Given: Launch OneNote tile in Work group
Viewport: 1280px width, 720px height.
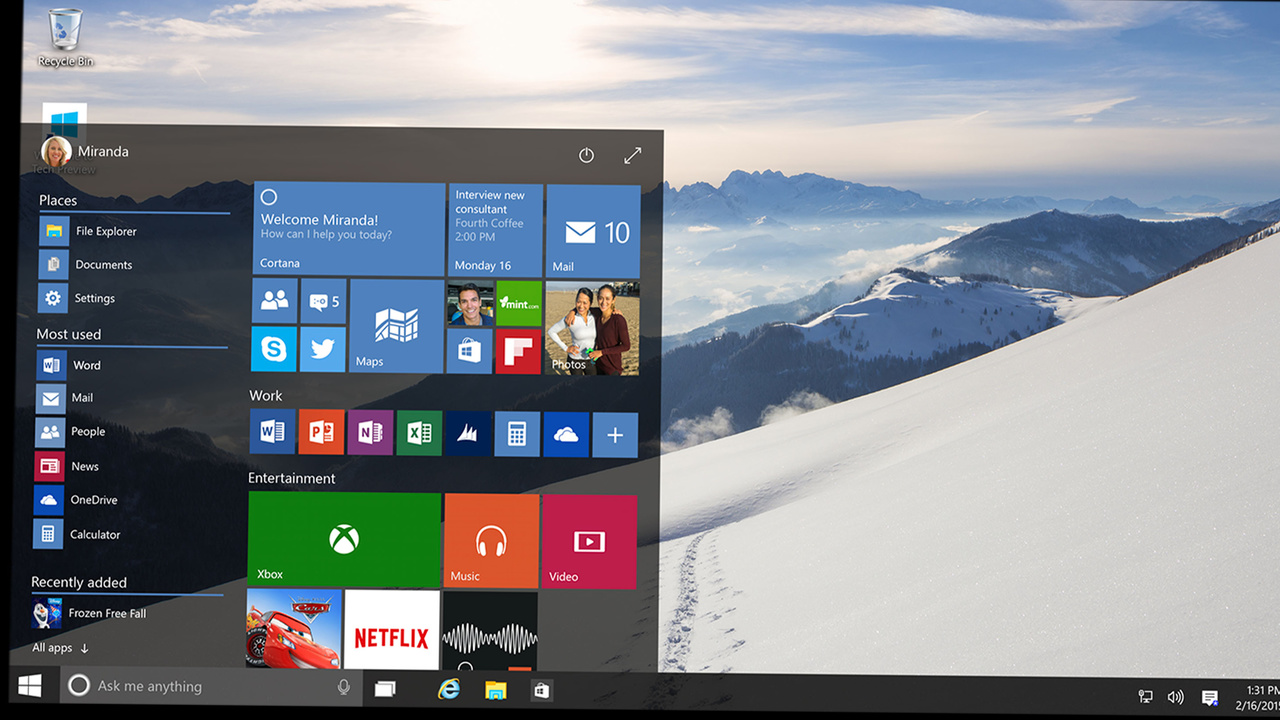Looking at the screenshot, I should 370,433.
